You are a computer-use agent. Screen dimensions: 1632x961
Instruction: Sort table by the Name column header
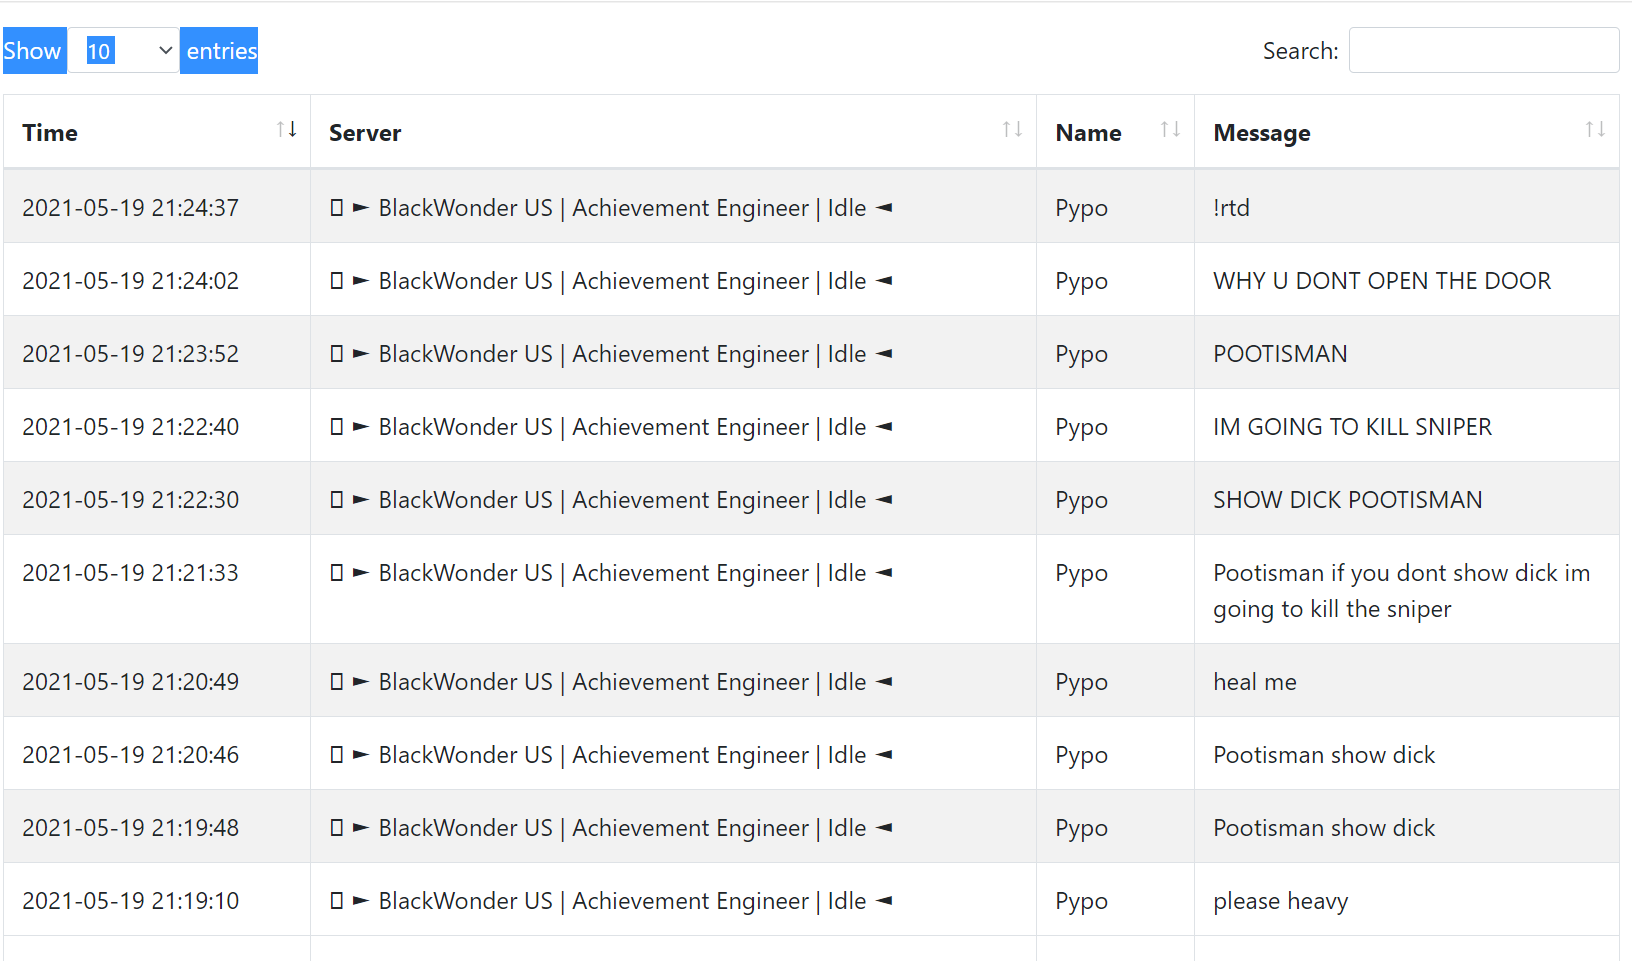[x=1115, y=132]
